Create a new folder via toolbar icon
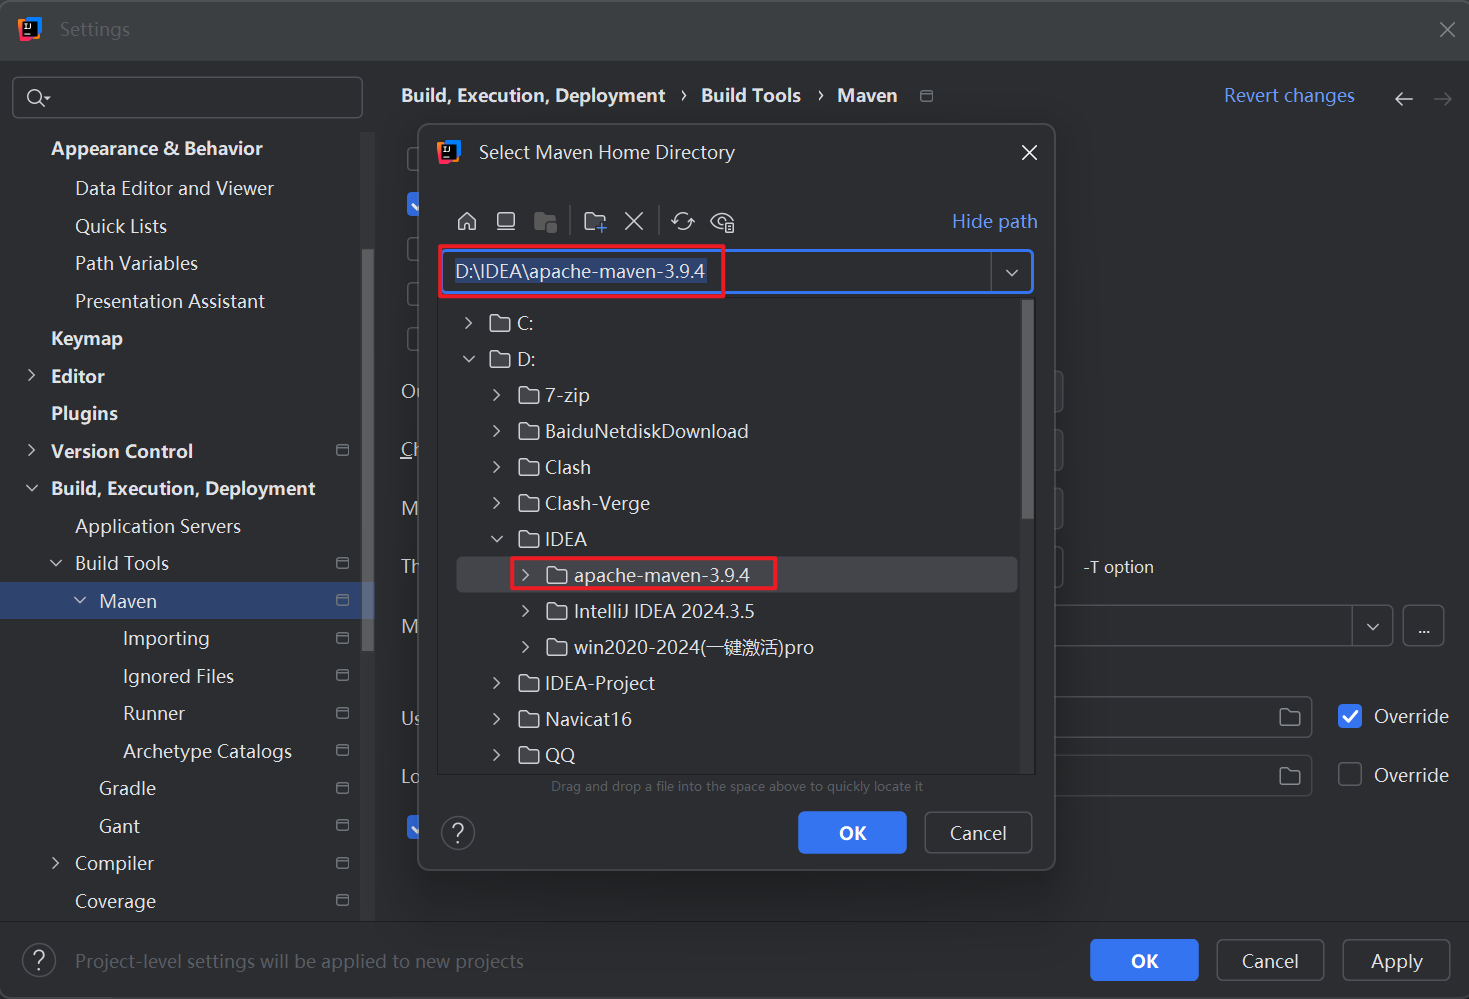1469x999 pixels. tap(595, 221)
